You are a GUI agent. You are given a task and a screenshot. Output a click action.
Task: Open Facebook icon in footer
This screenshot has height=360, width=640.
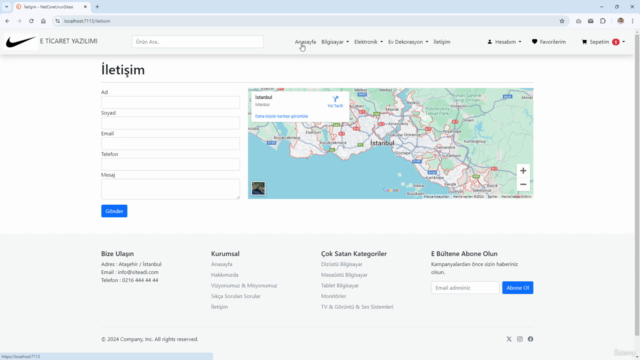coord(530,339)
